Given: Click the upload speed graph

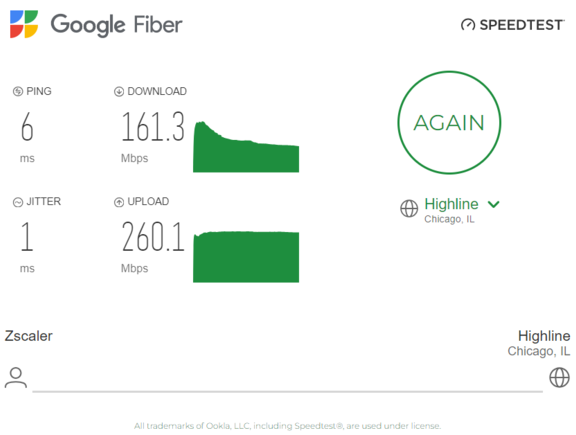Looking at the screenshot, I should (246, 257).
